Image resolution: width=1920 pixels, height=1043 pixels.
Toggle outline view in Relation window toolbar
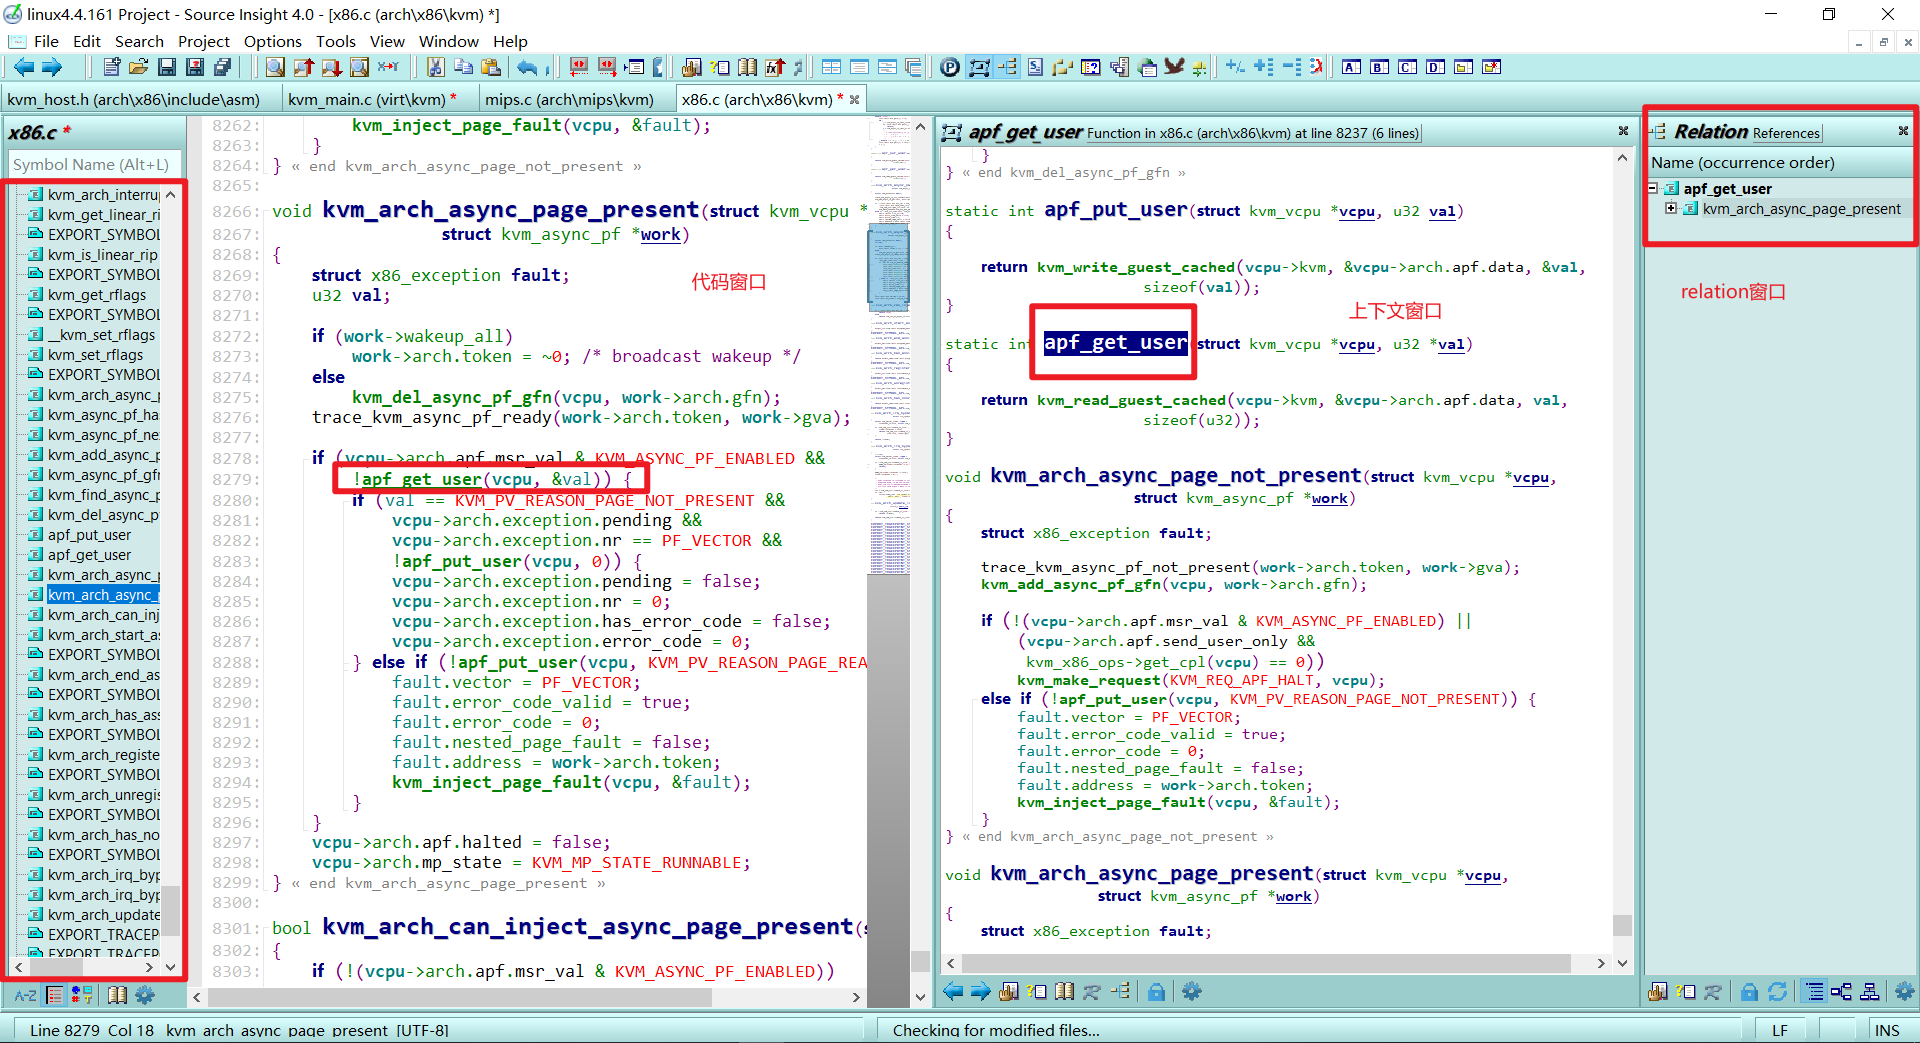[1814, 992]
